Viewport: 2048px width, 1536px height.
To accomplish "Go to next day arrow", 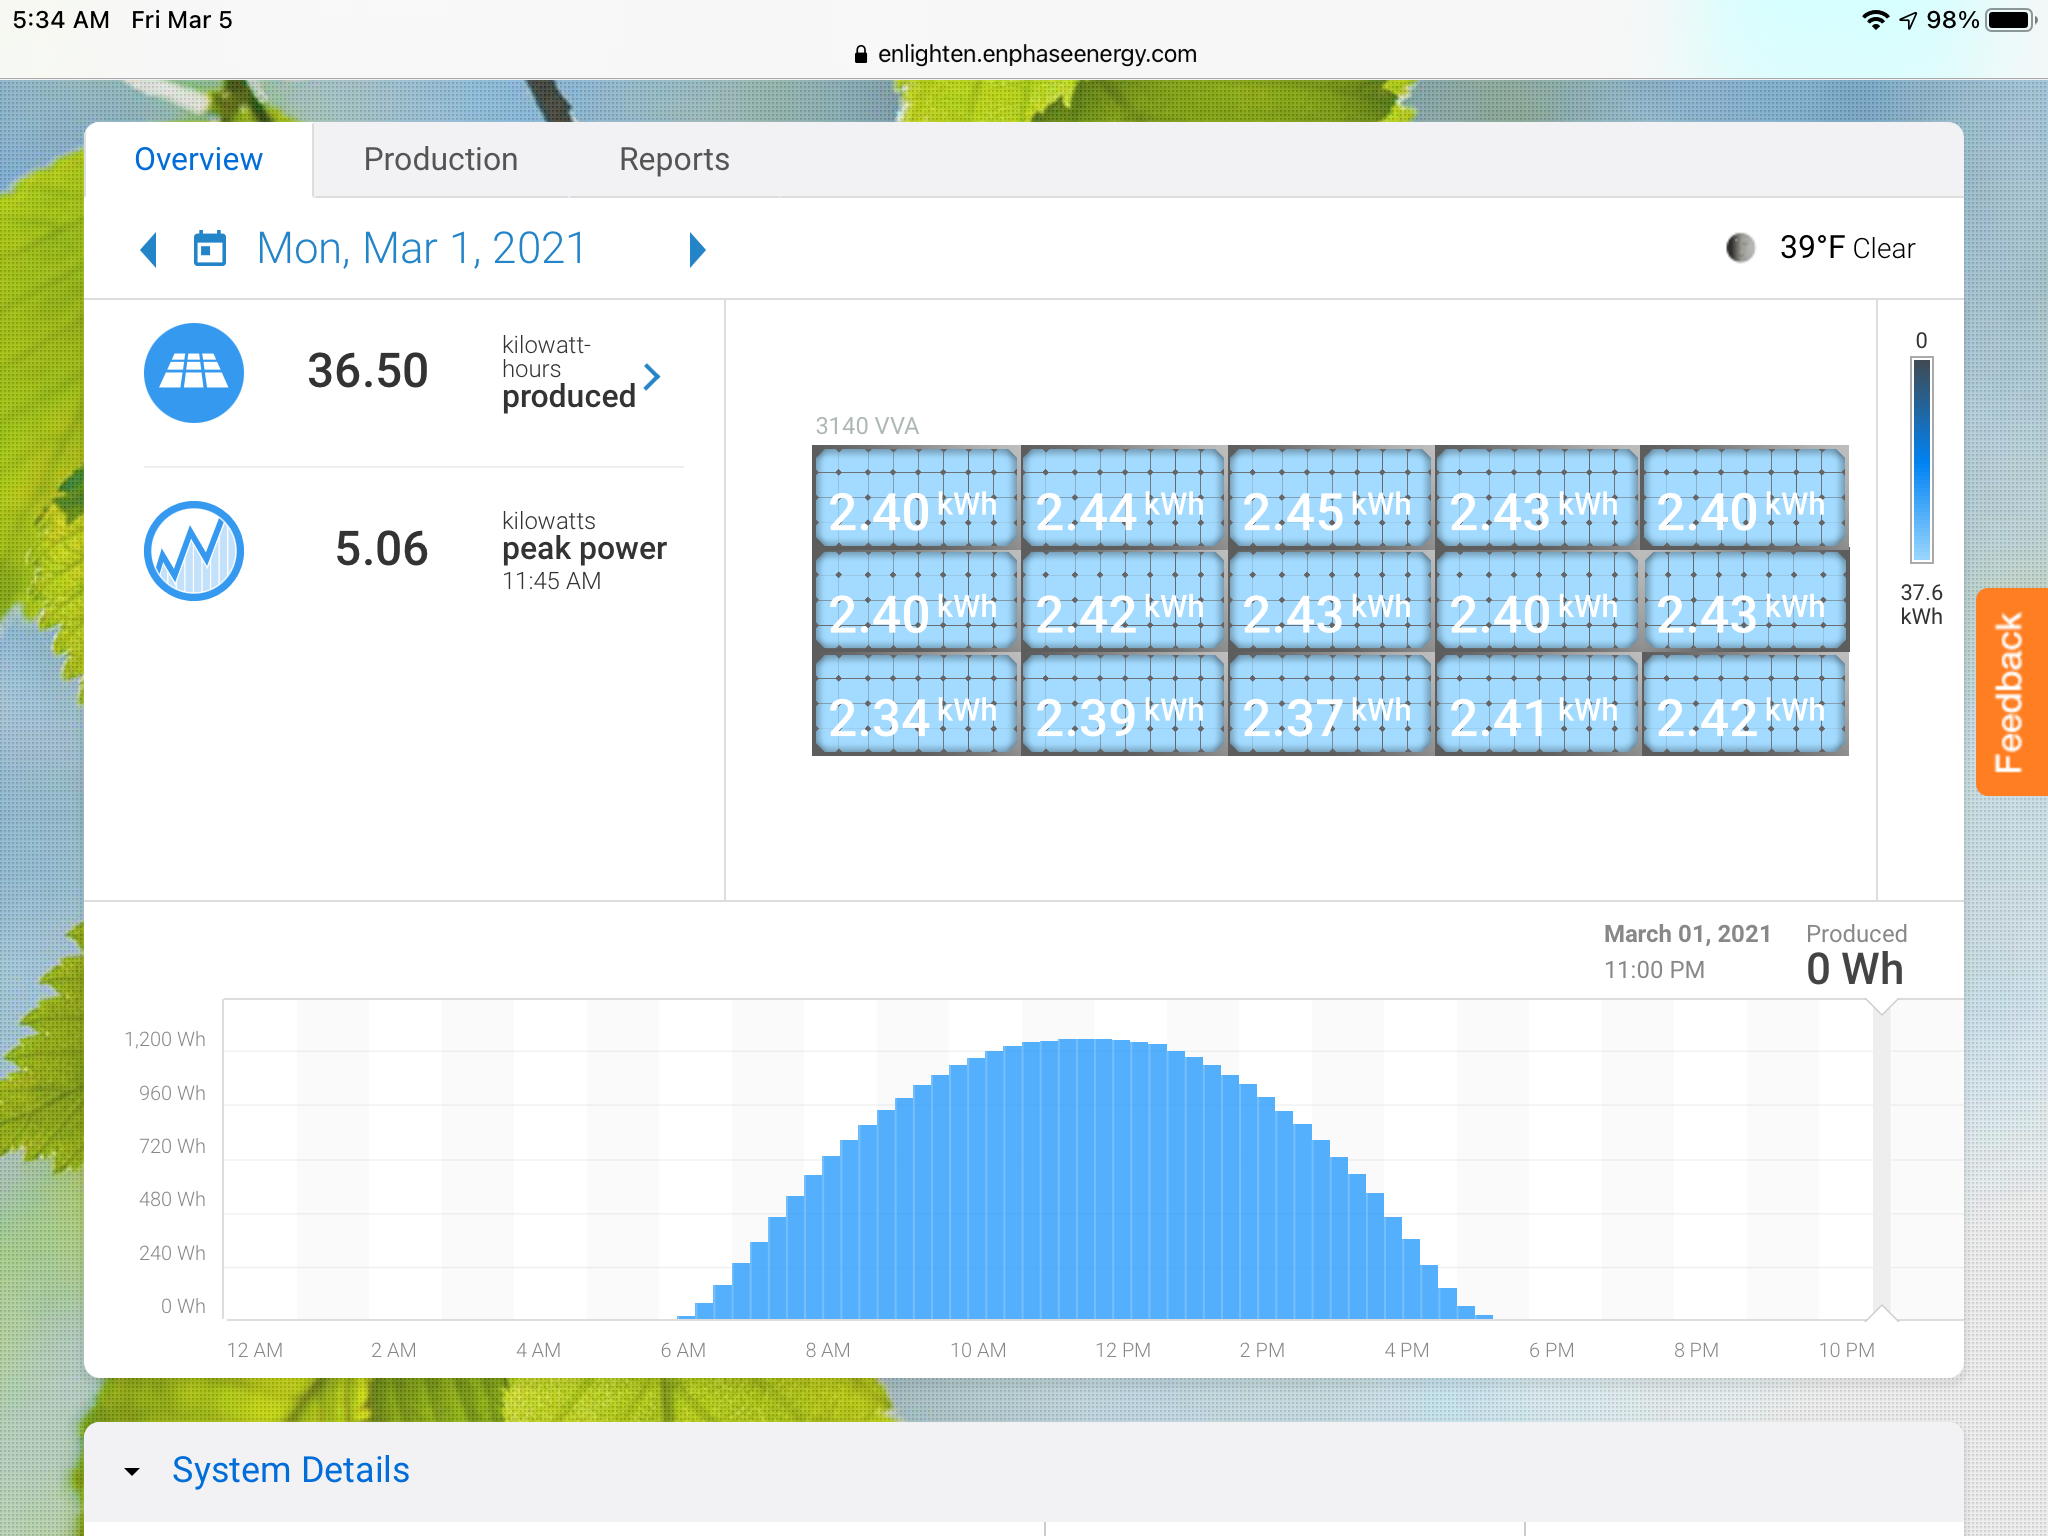I will pyautogui.click(x=697, y=249).
